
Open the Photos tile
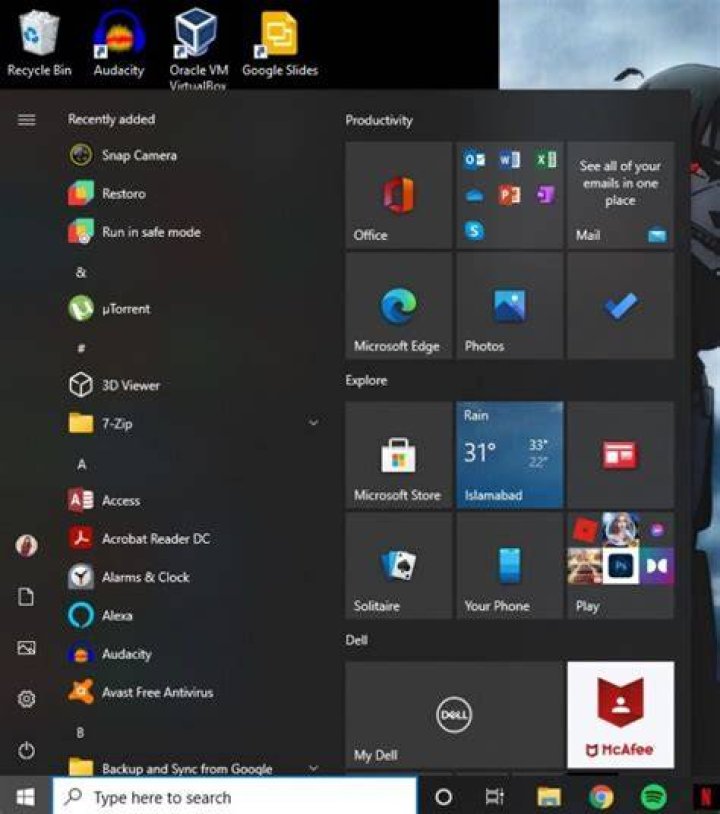coord(510,306)
